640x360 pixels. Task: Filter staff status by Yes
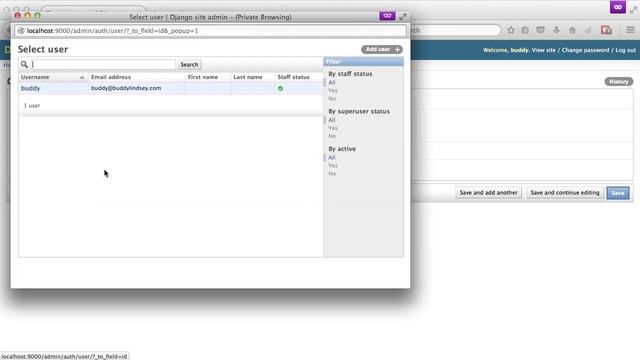coord(333,91)
